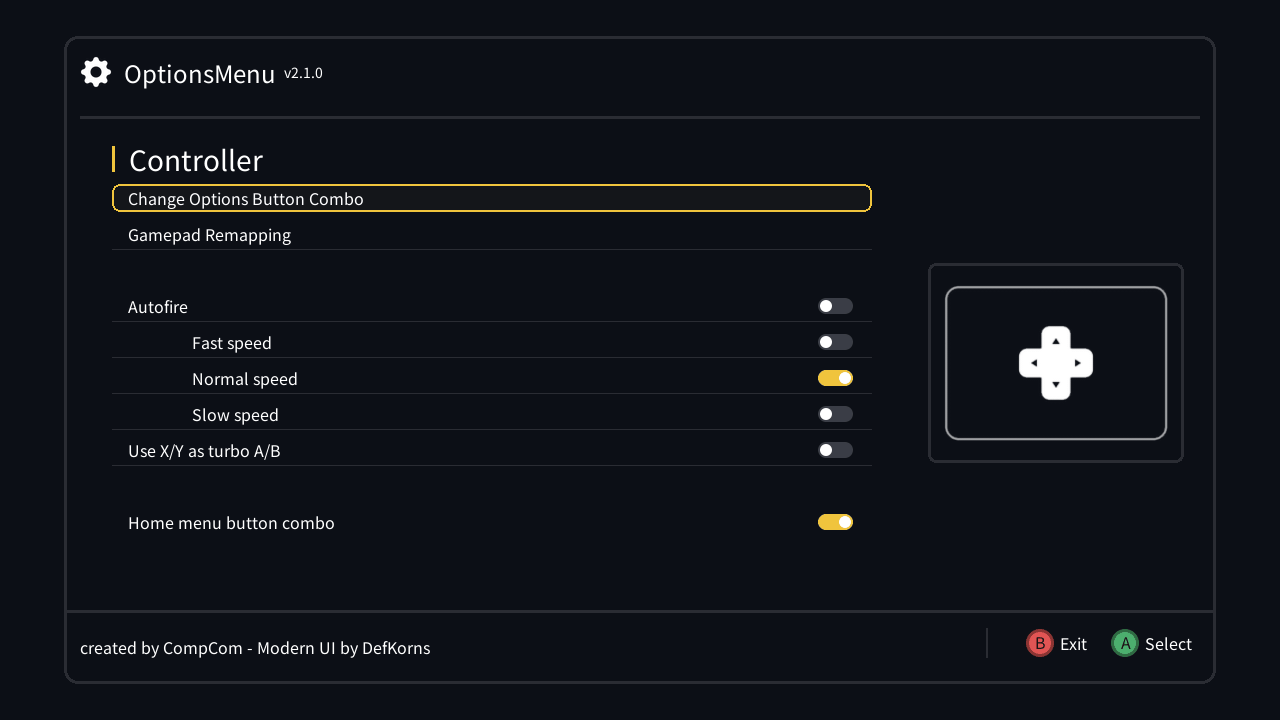Click the v2.1.0 version label
1280x720 pixels.
click(x=303, y=73)
